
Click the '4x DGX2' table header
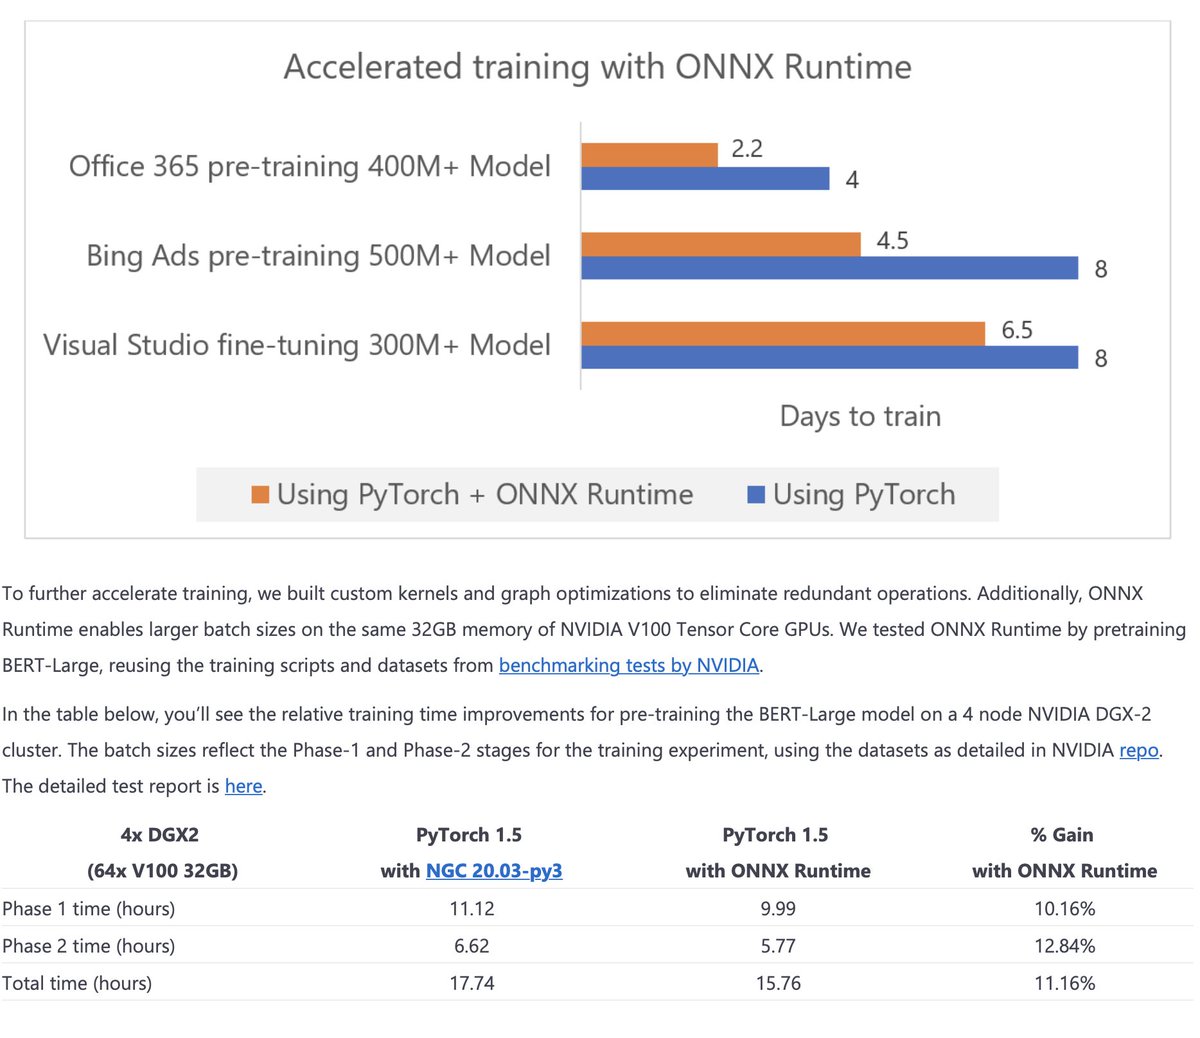pos(160,835)
